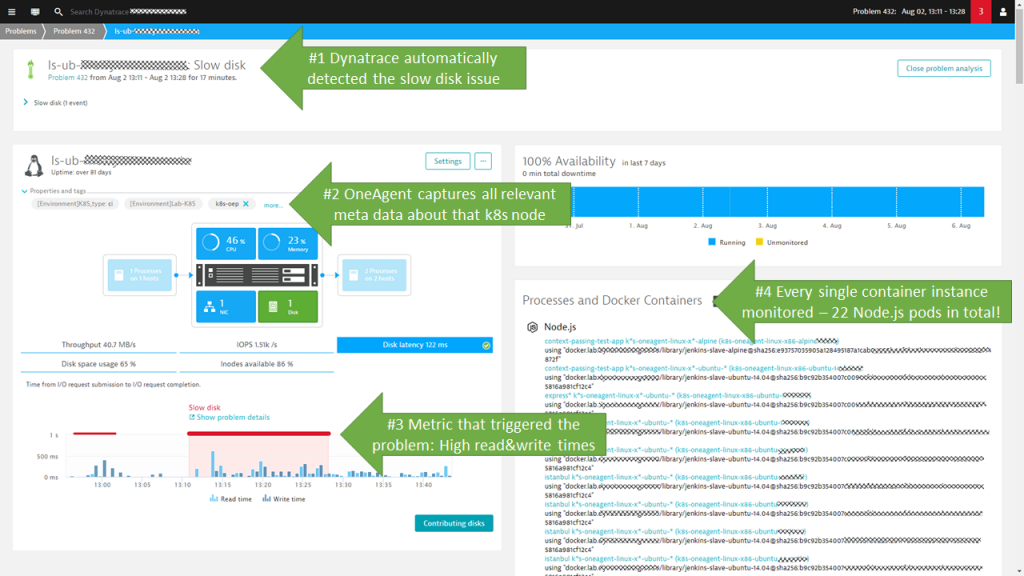
Task: Open the red open-problems counter badge
Action: [x=980, y=12]
